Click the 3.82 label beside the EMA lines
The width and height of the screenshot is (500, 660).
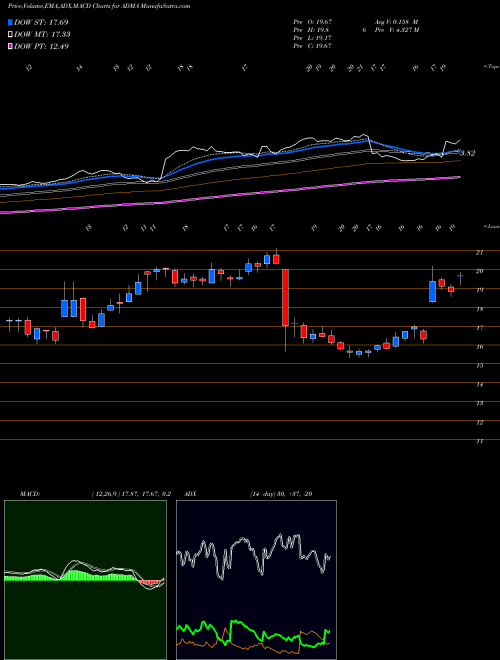[x=468, y=153]
